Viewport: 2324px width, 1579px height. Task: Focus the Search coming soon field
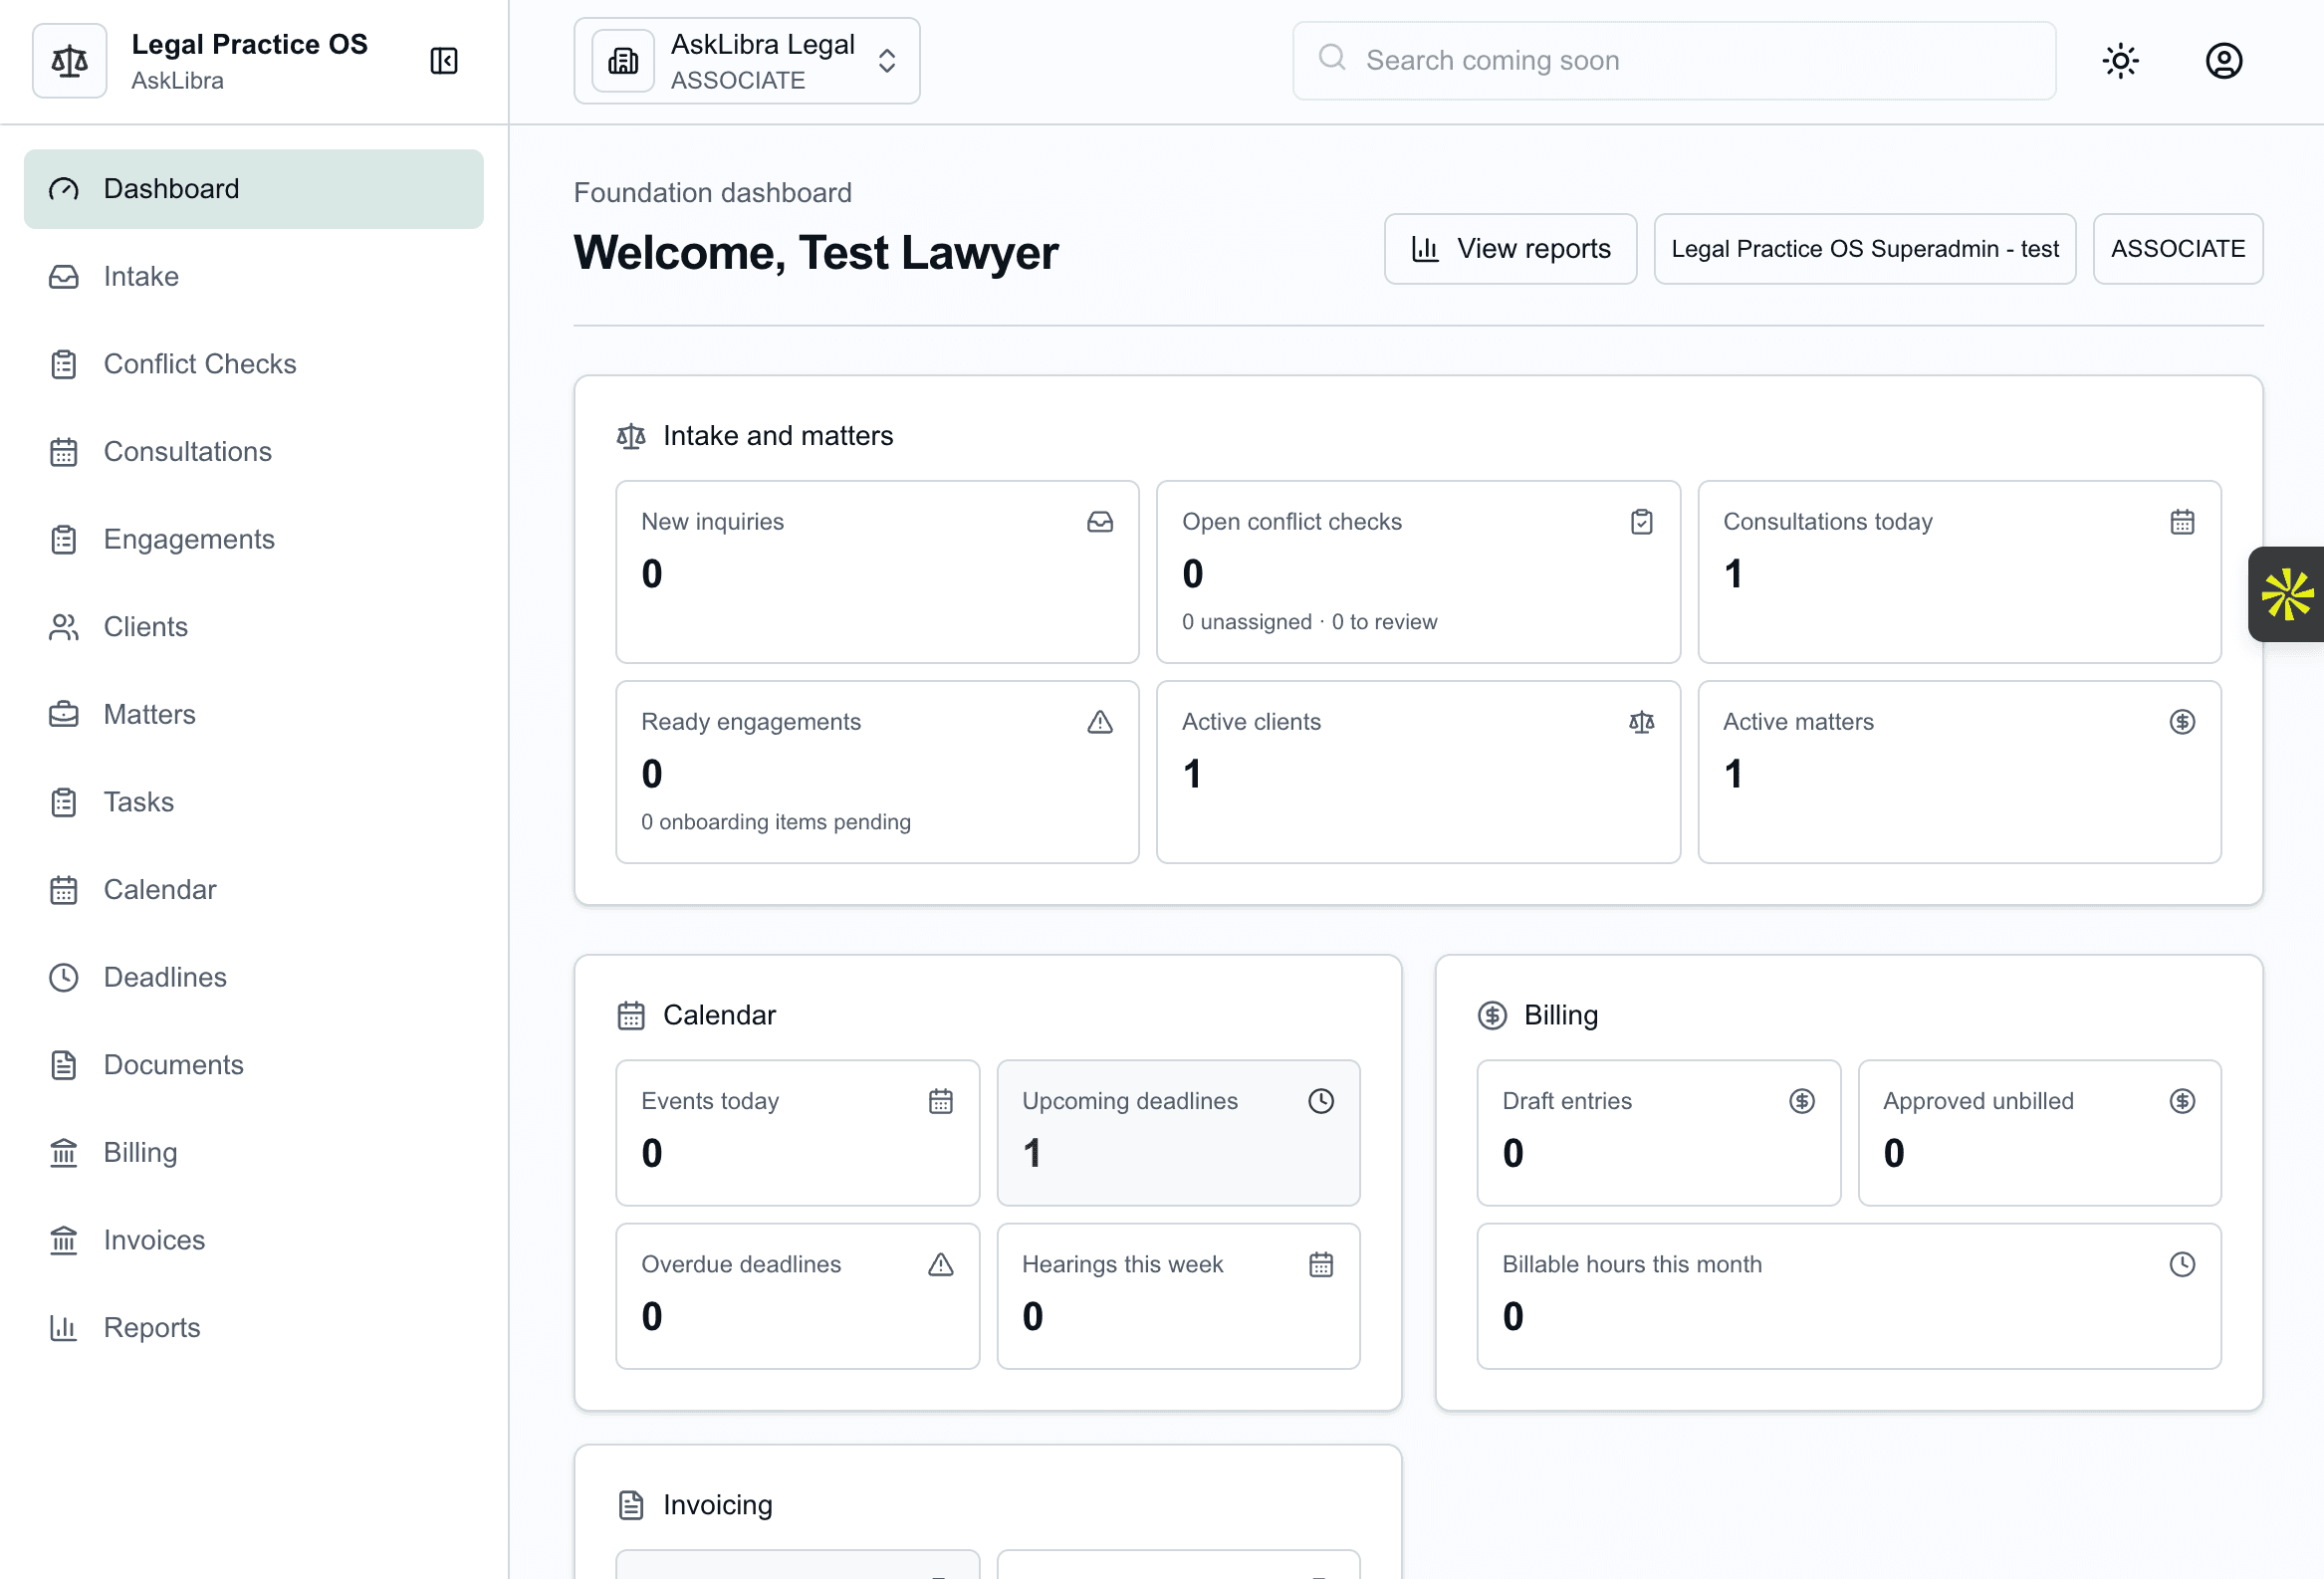(x=1673, y=60)
